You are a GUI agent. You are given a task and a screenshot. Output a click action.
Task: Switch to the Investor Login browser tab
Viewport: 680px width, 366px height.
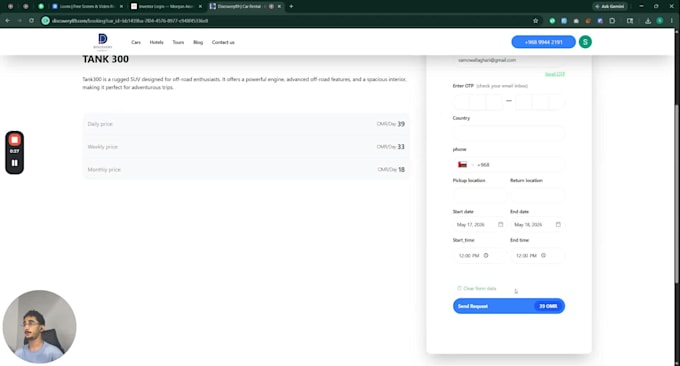click(x=166, y=7)
